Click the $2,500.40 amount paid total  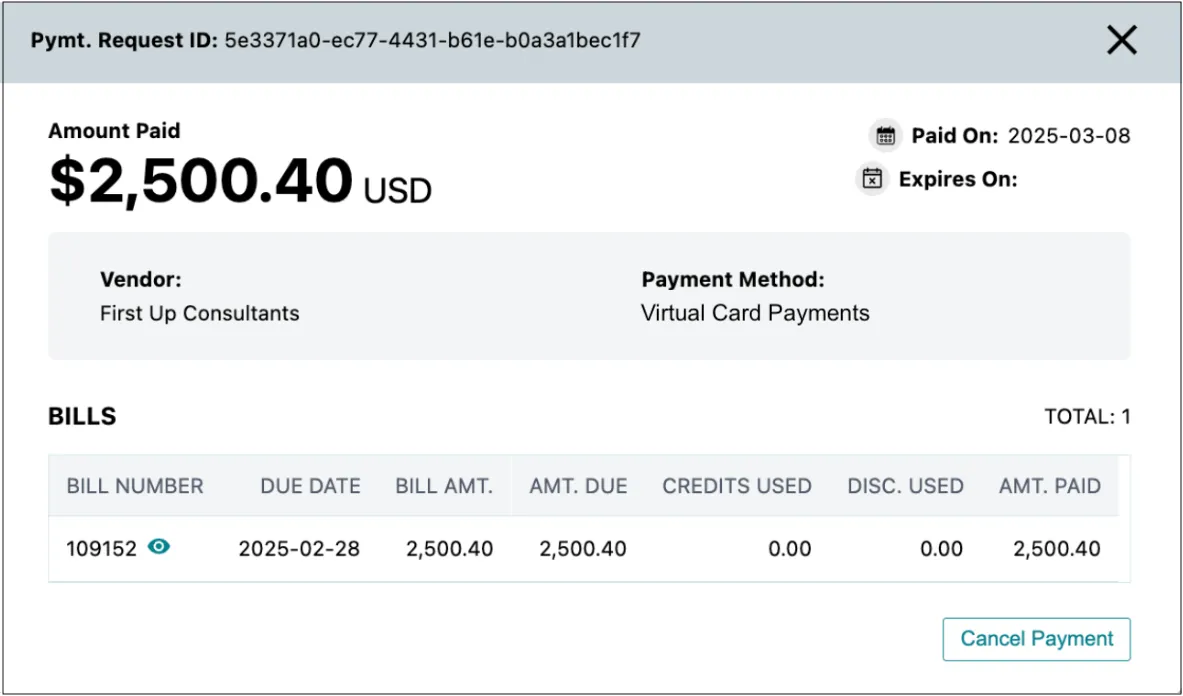[201, 180]
